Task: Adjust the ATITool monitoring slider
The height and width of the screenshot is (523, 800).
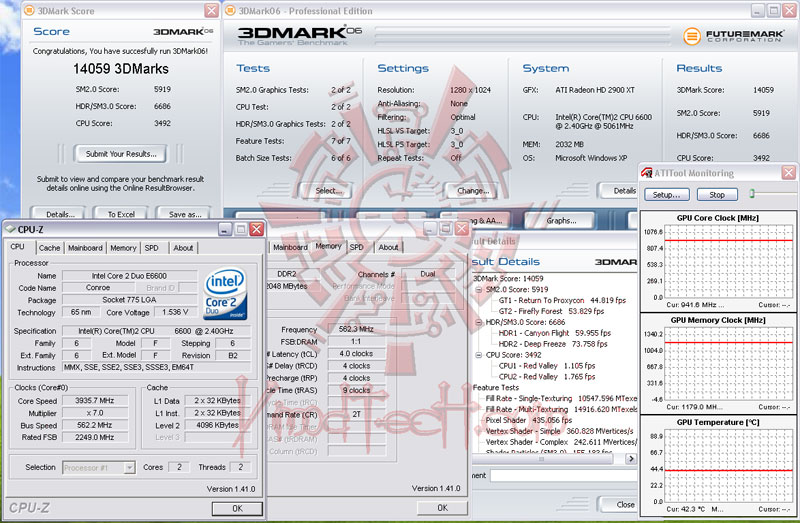Action: 752,193
